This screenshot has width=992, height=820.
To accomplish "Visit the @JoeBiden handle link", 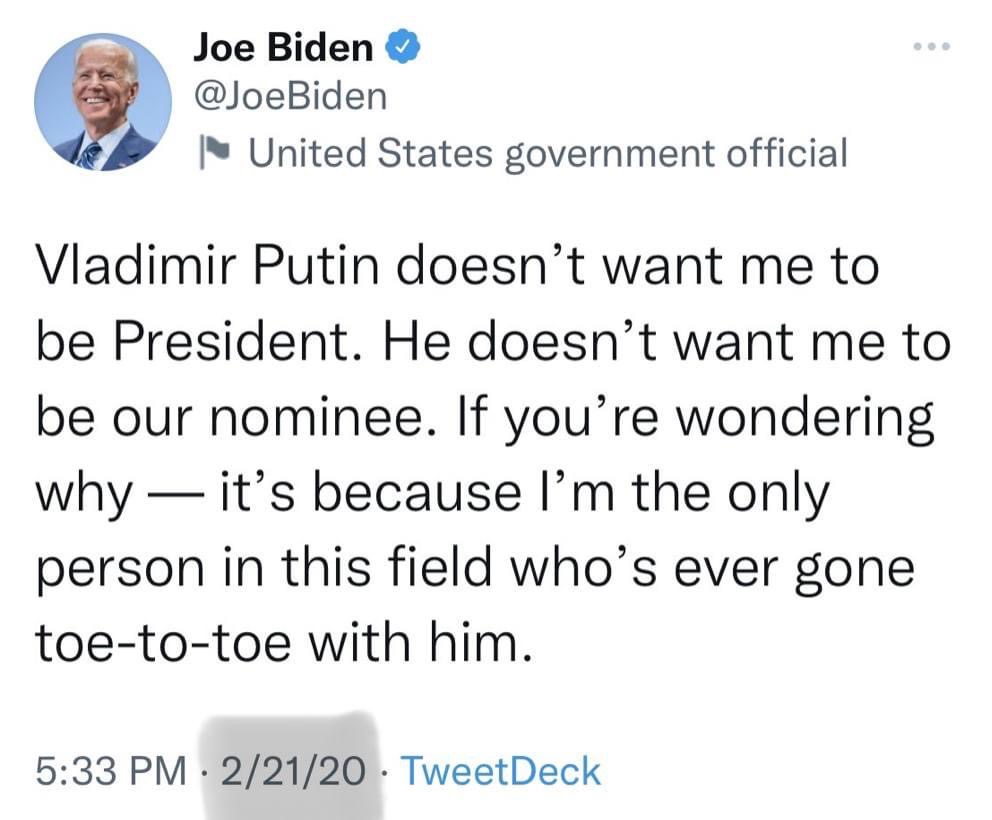I will point(288,96).
